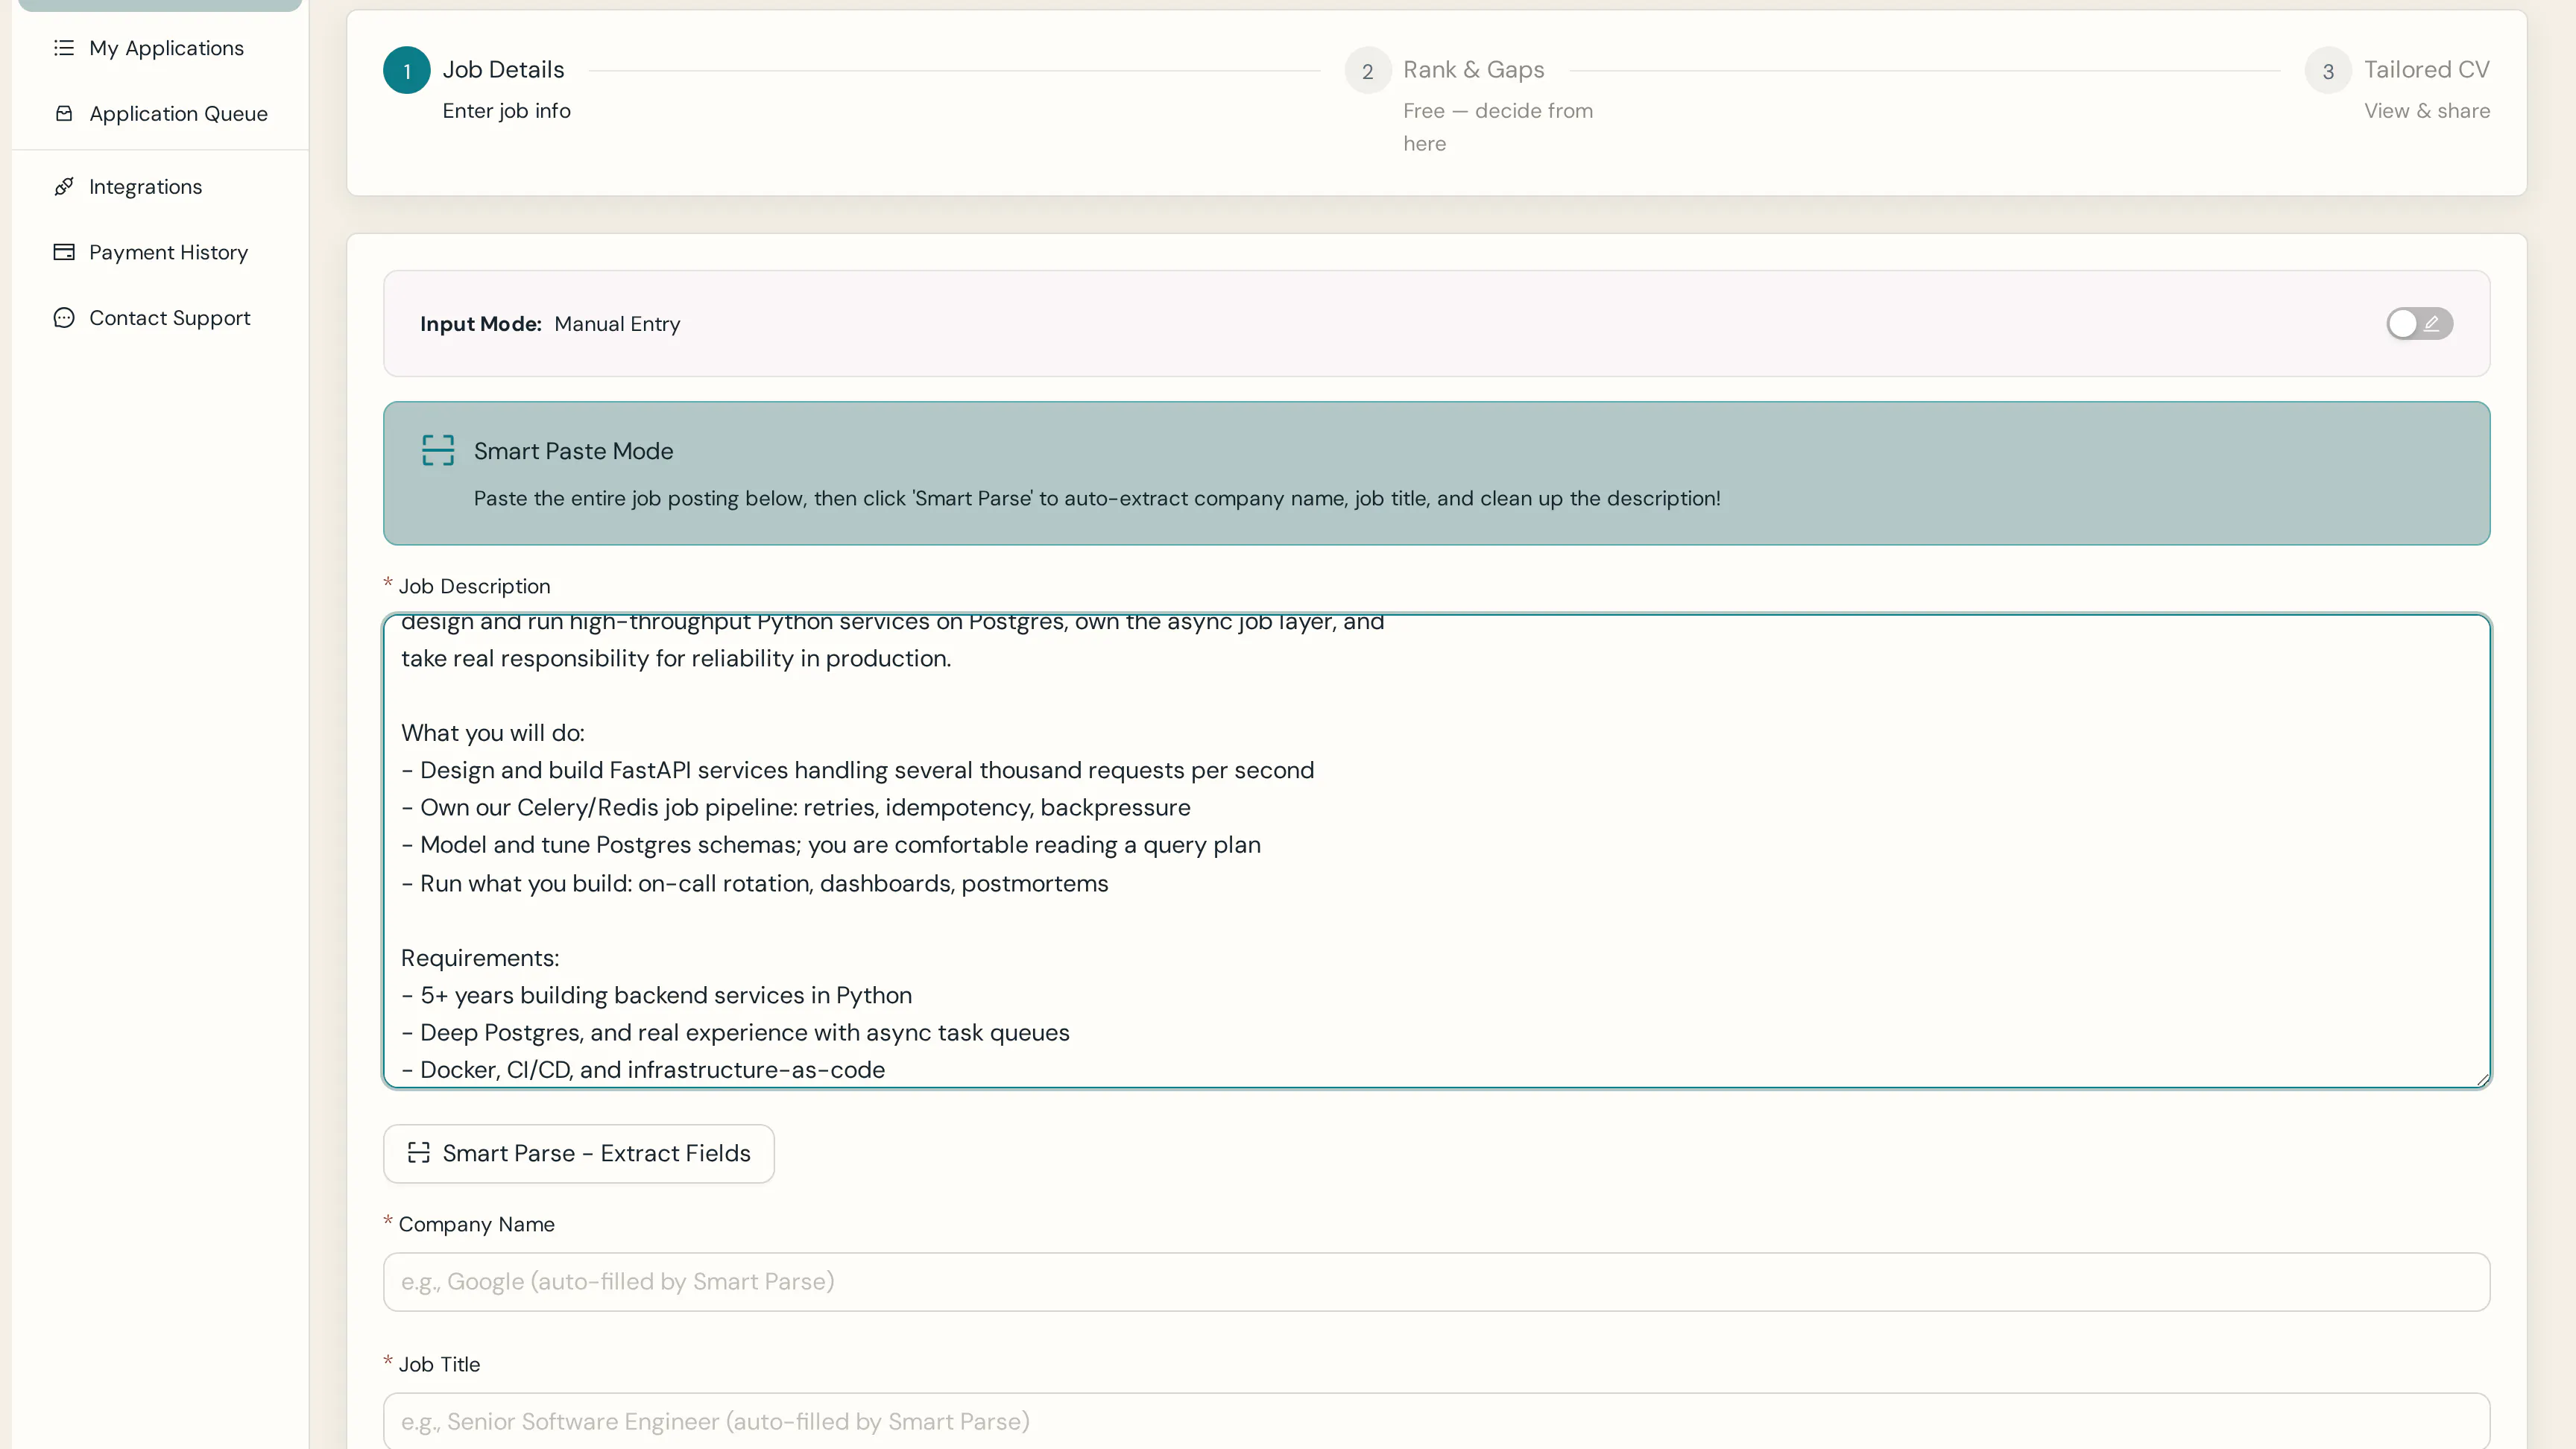Go to Integrations page
Viewport: 2576px width, 1449px height.
coord(160,187)
